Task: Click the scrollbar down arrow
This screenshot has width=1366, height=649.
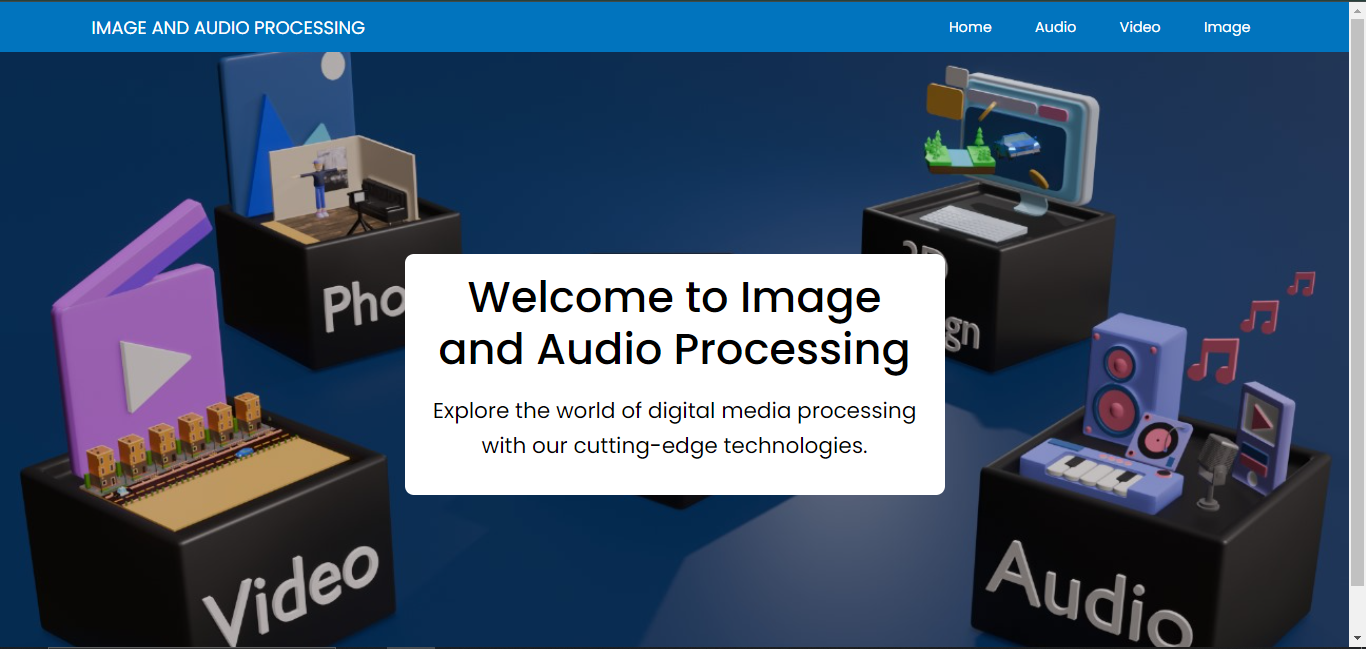Action: 1357,638
